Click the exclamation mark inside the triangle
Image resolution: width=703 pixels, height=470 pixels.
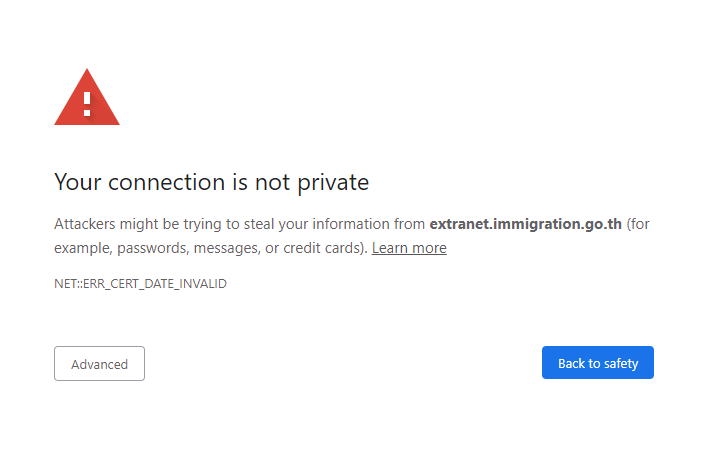coord(87,102)
